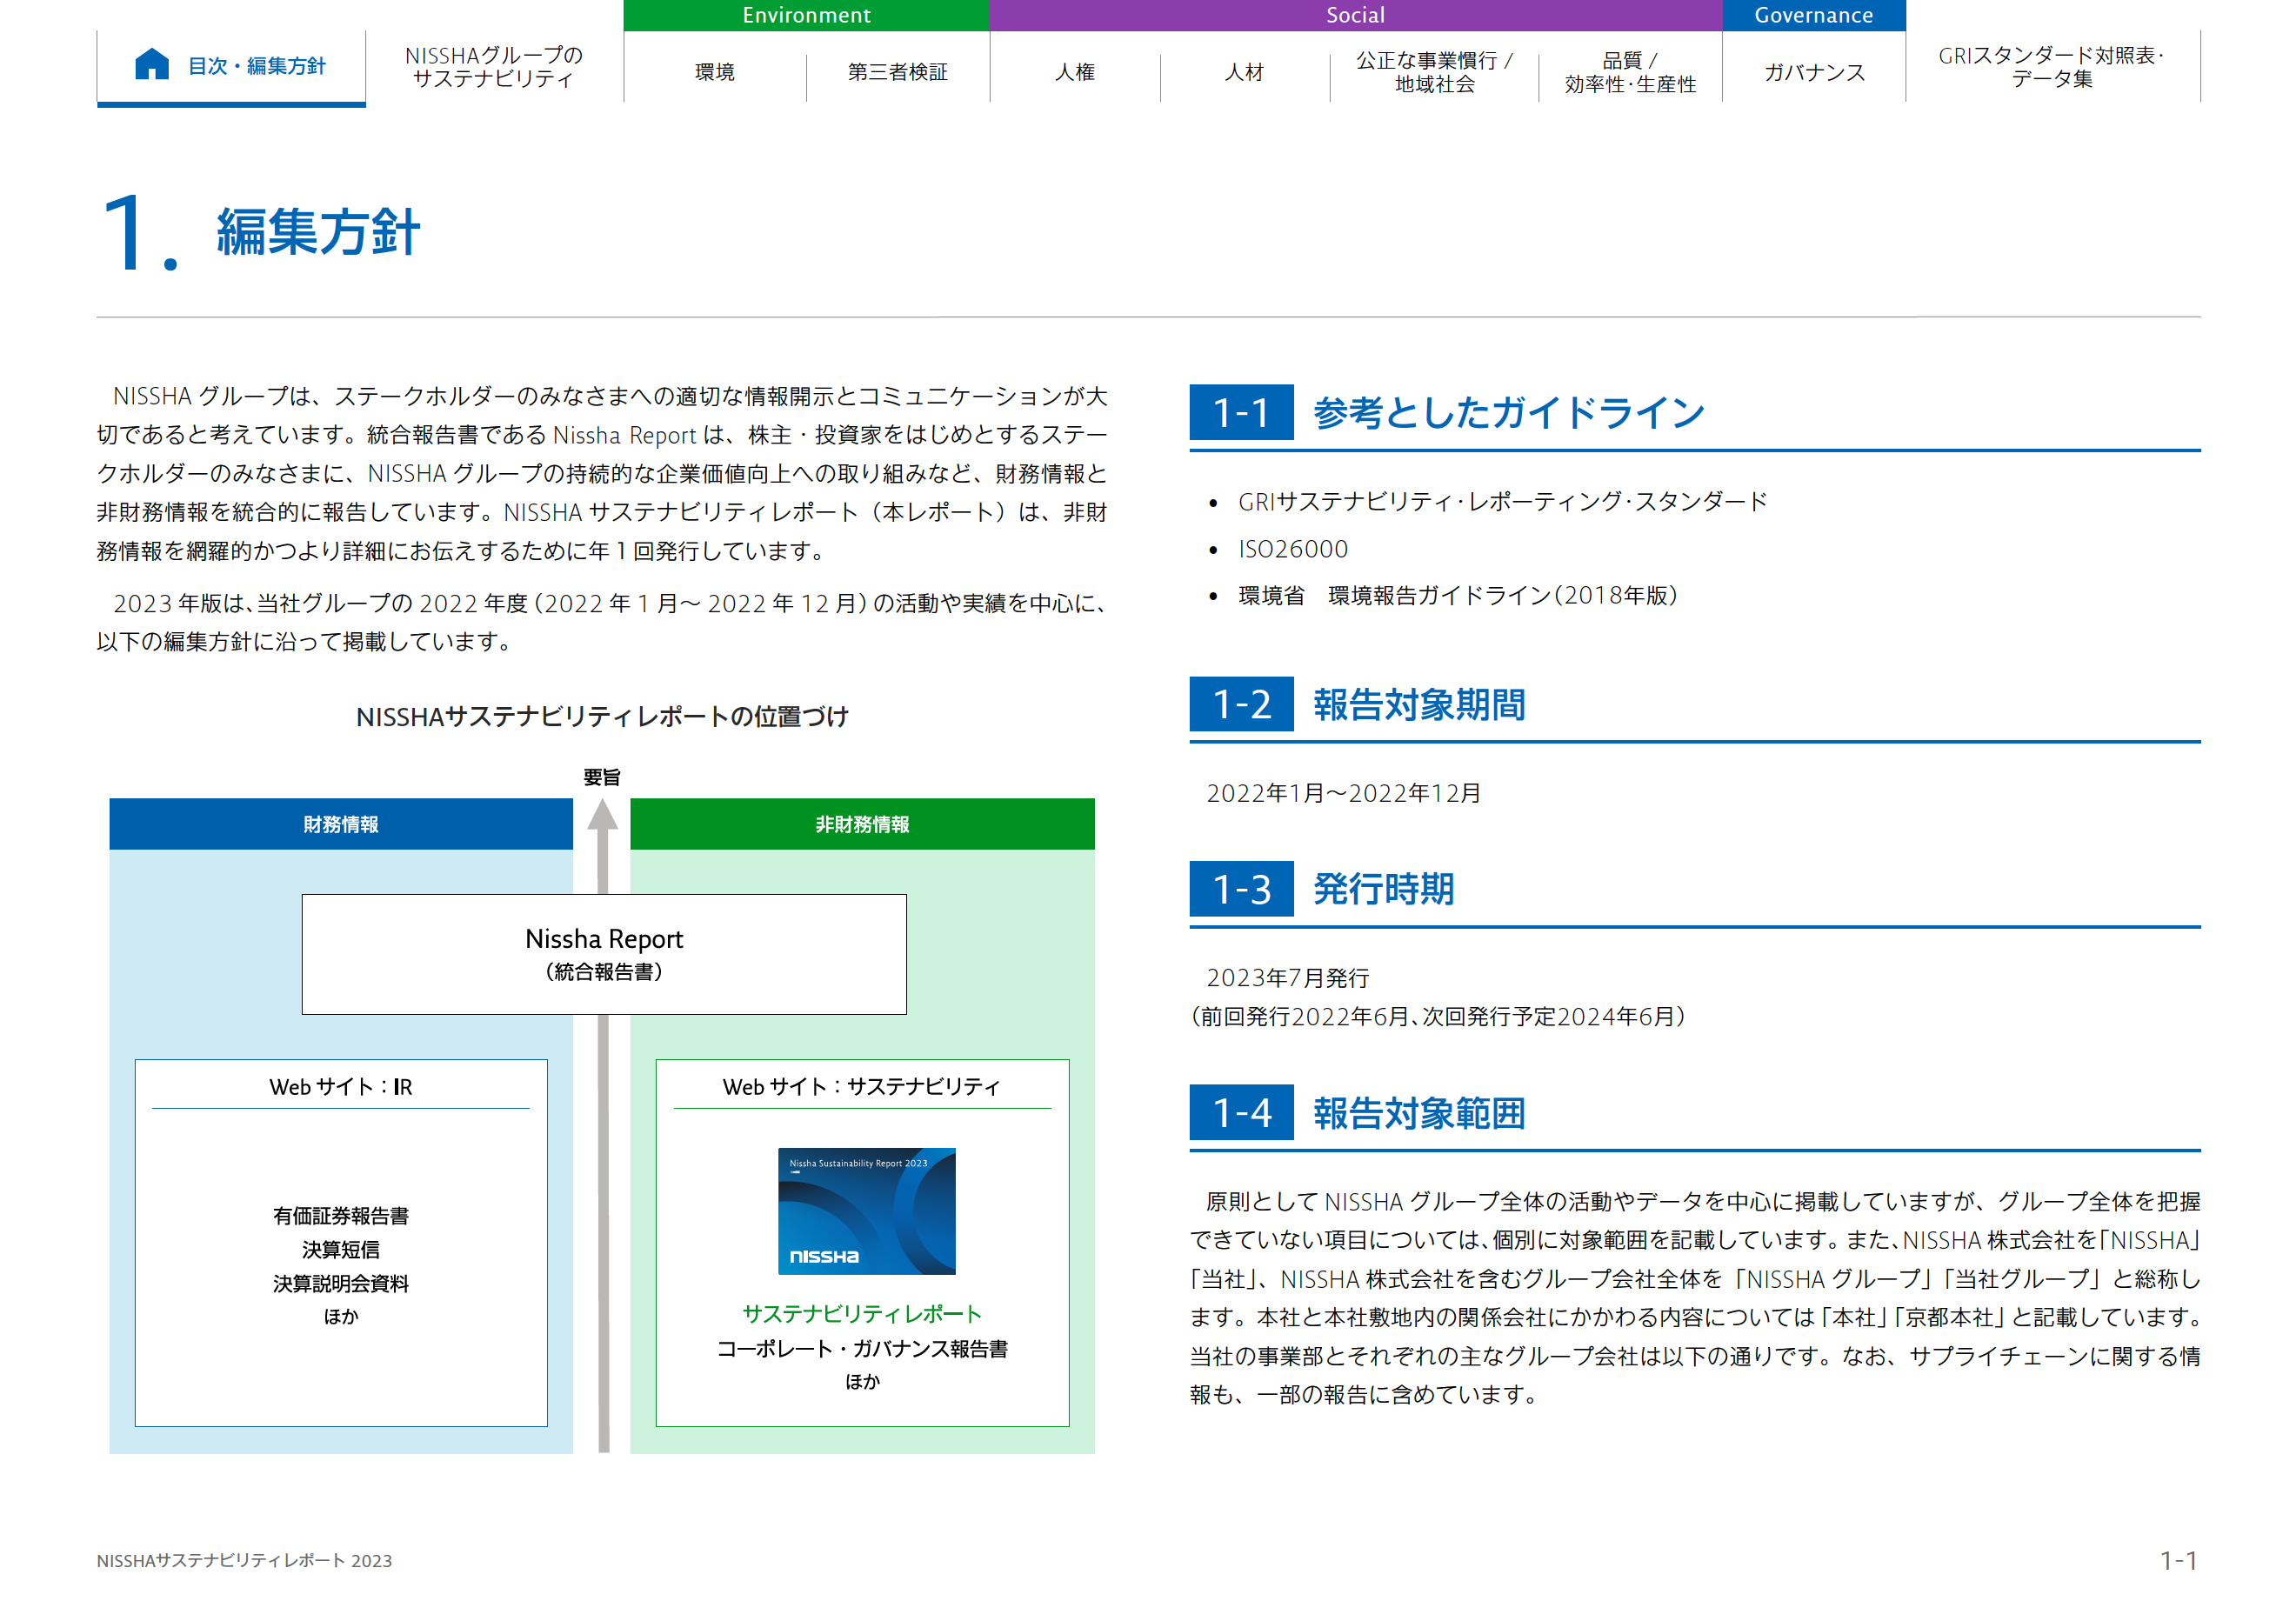Screen dimensions: 2296x1621
Task: Open the 人権 navigation tab
Action: [1074, 72]
